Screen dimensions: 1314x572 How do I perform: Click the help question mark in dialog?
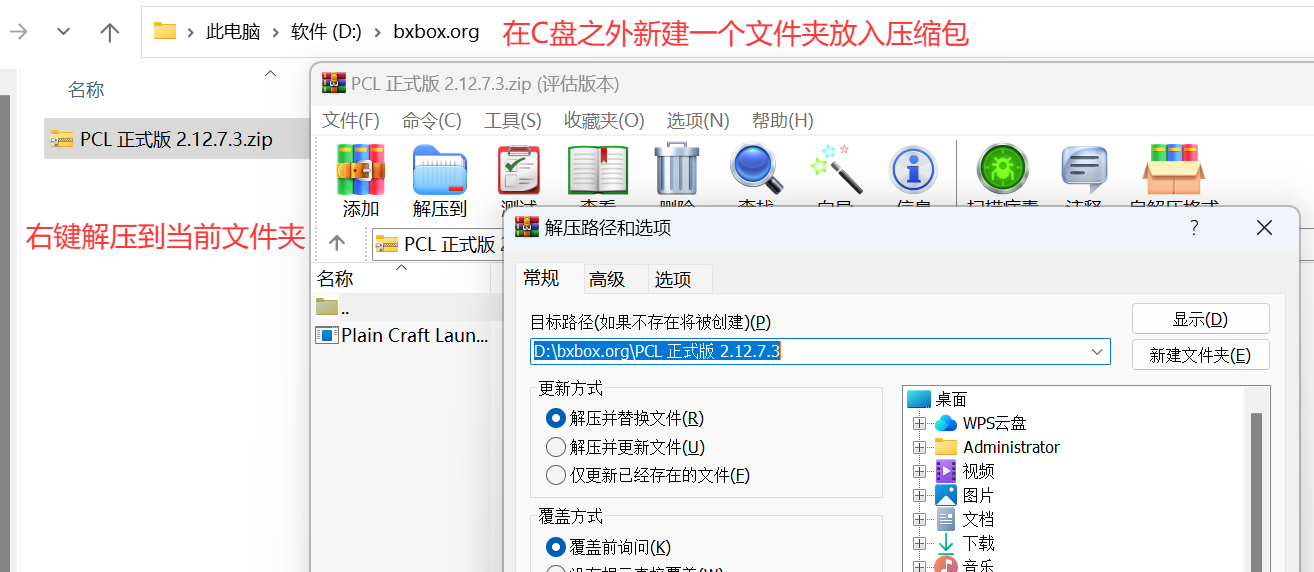[x=1194, y=228]
